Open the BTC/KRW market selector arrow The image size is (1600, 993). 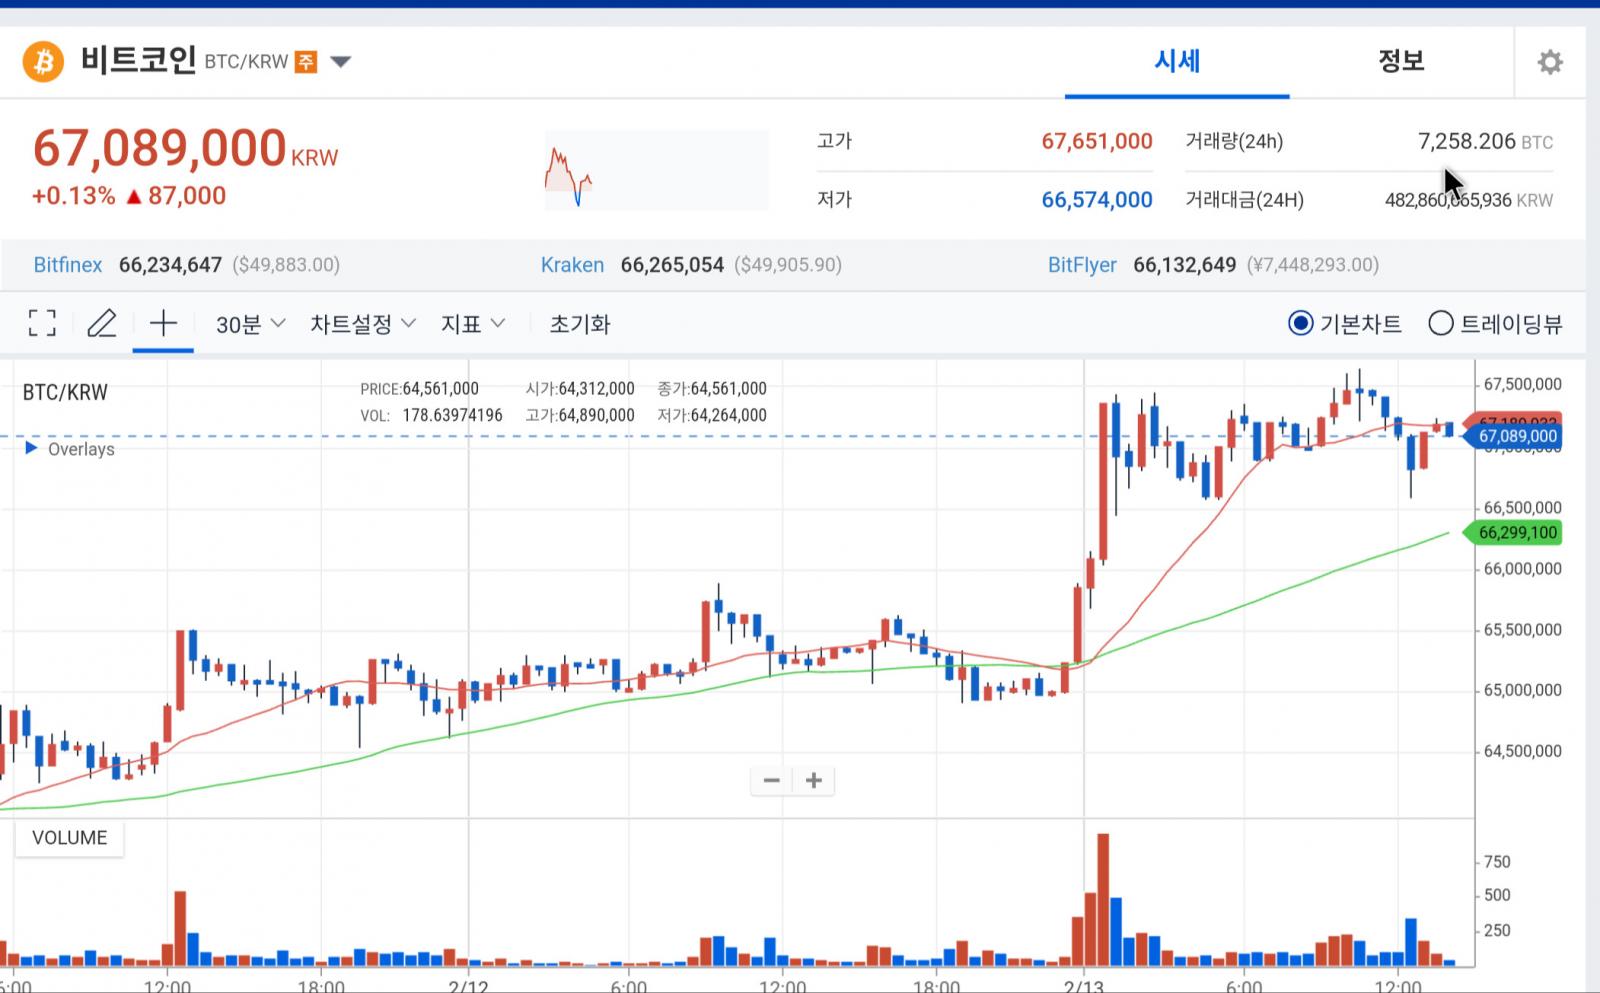340,62
